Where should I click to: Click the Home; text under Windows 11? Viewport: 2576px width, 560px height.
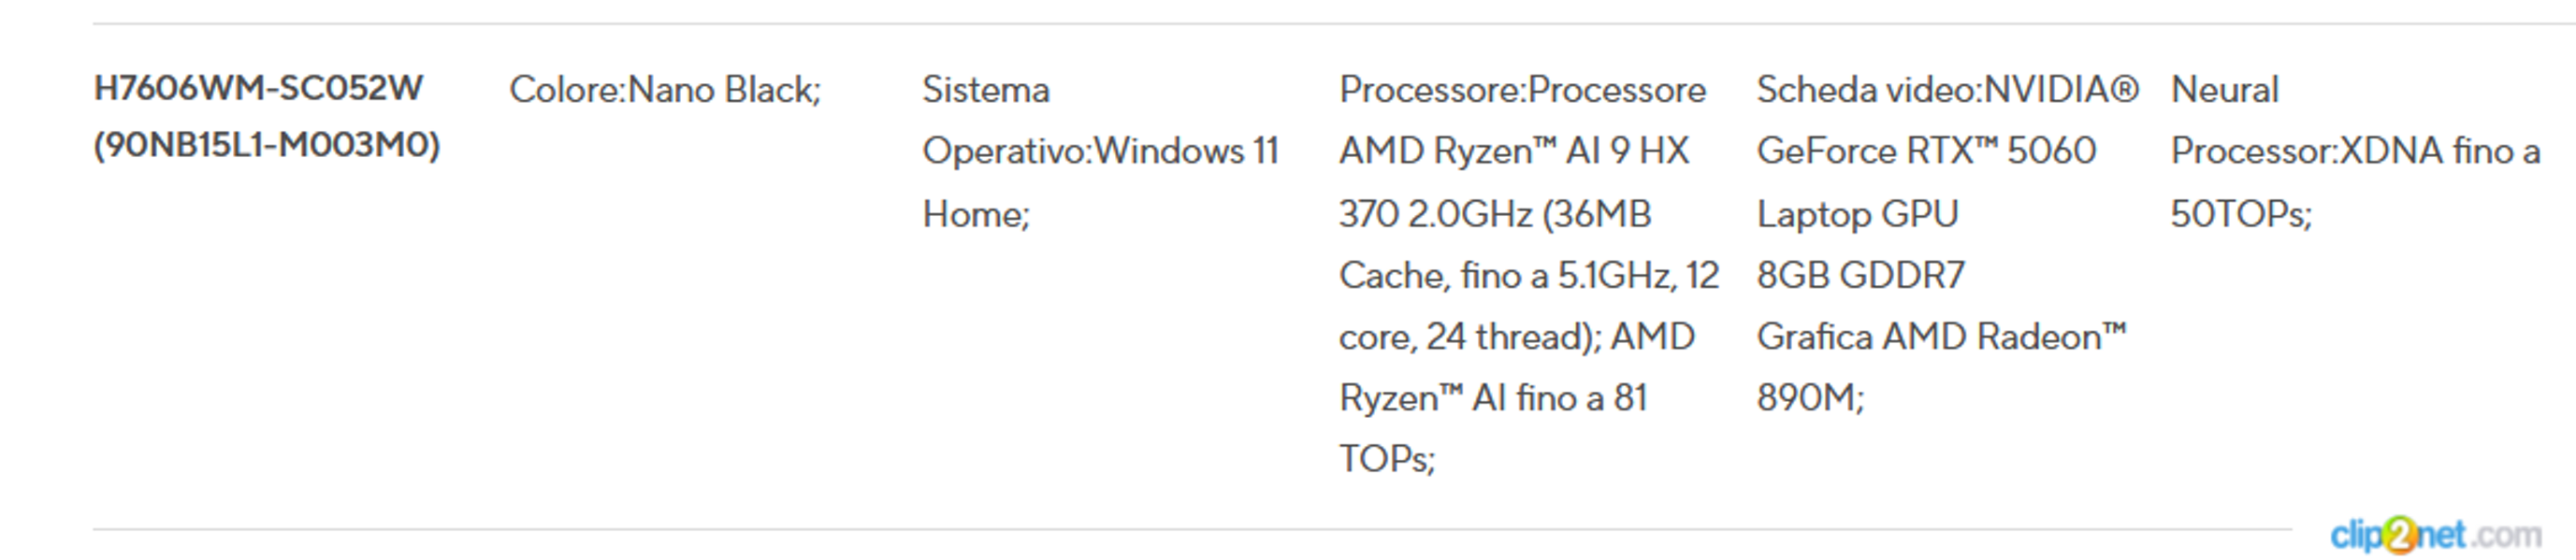coord(975,214)
